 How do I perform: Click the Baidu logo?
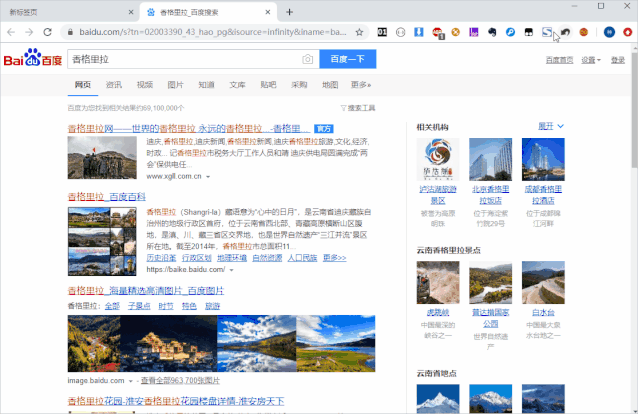[33, 58]
